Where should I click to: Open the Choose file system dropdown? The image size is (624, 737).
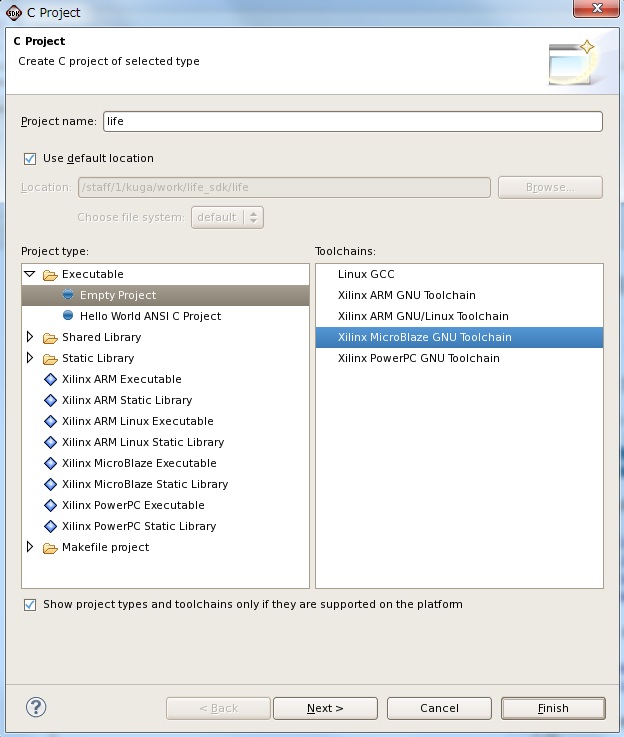click(x=227, y=217)
